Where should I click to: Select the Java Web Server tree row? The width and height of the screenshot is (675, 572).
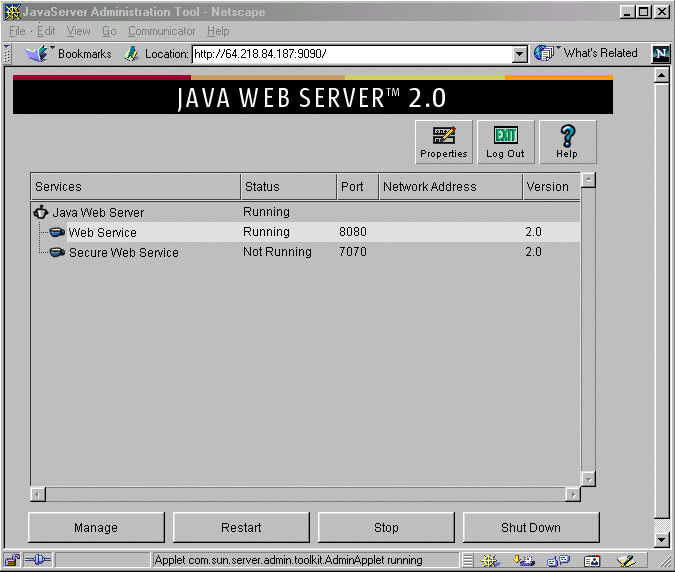coord(305,212)
